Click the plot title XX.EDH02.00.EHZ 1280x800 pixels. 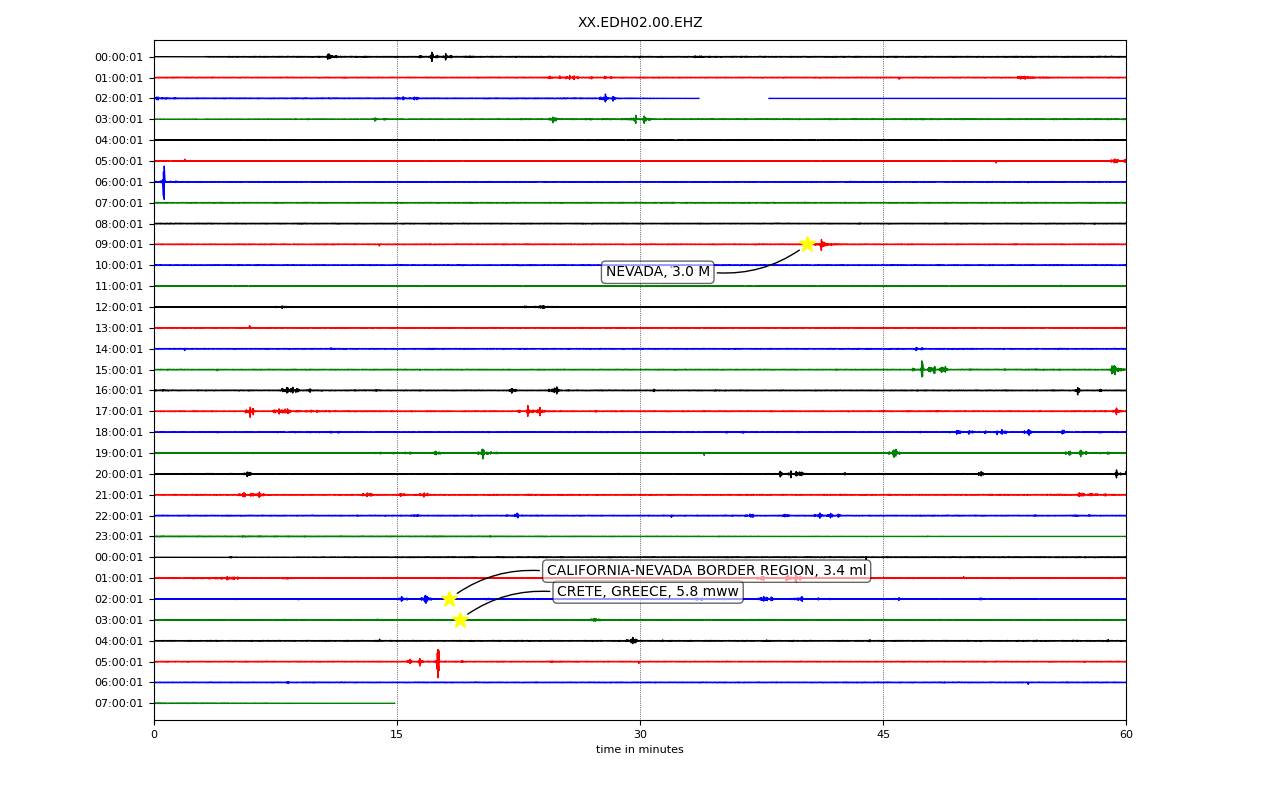(x=640, y=23)
